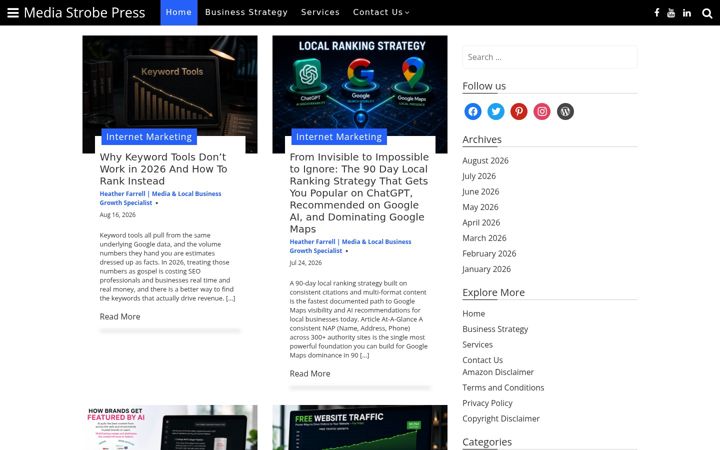The height and width of the screenshot is (450, 720).
Task: Open the May 2026 archive
Action: tap(480, 207)
